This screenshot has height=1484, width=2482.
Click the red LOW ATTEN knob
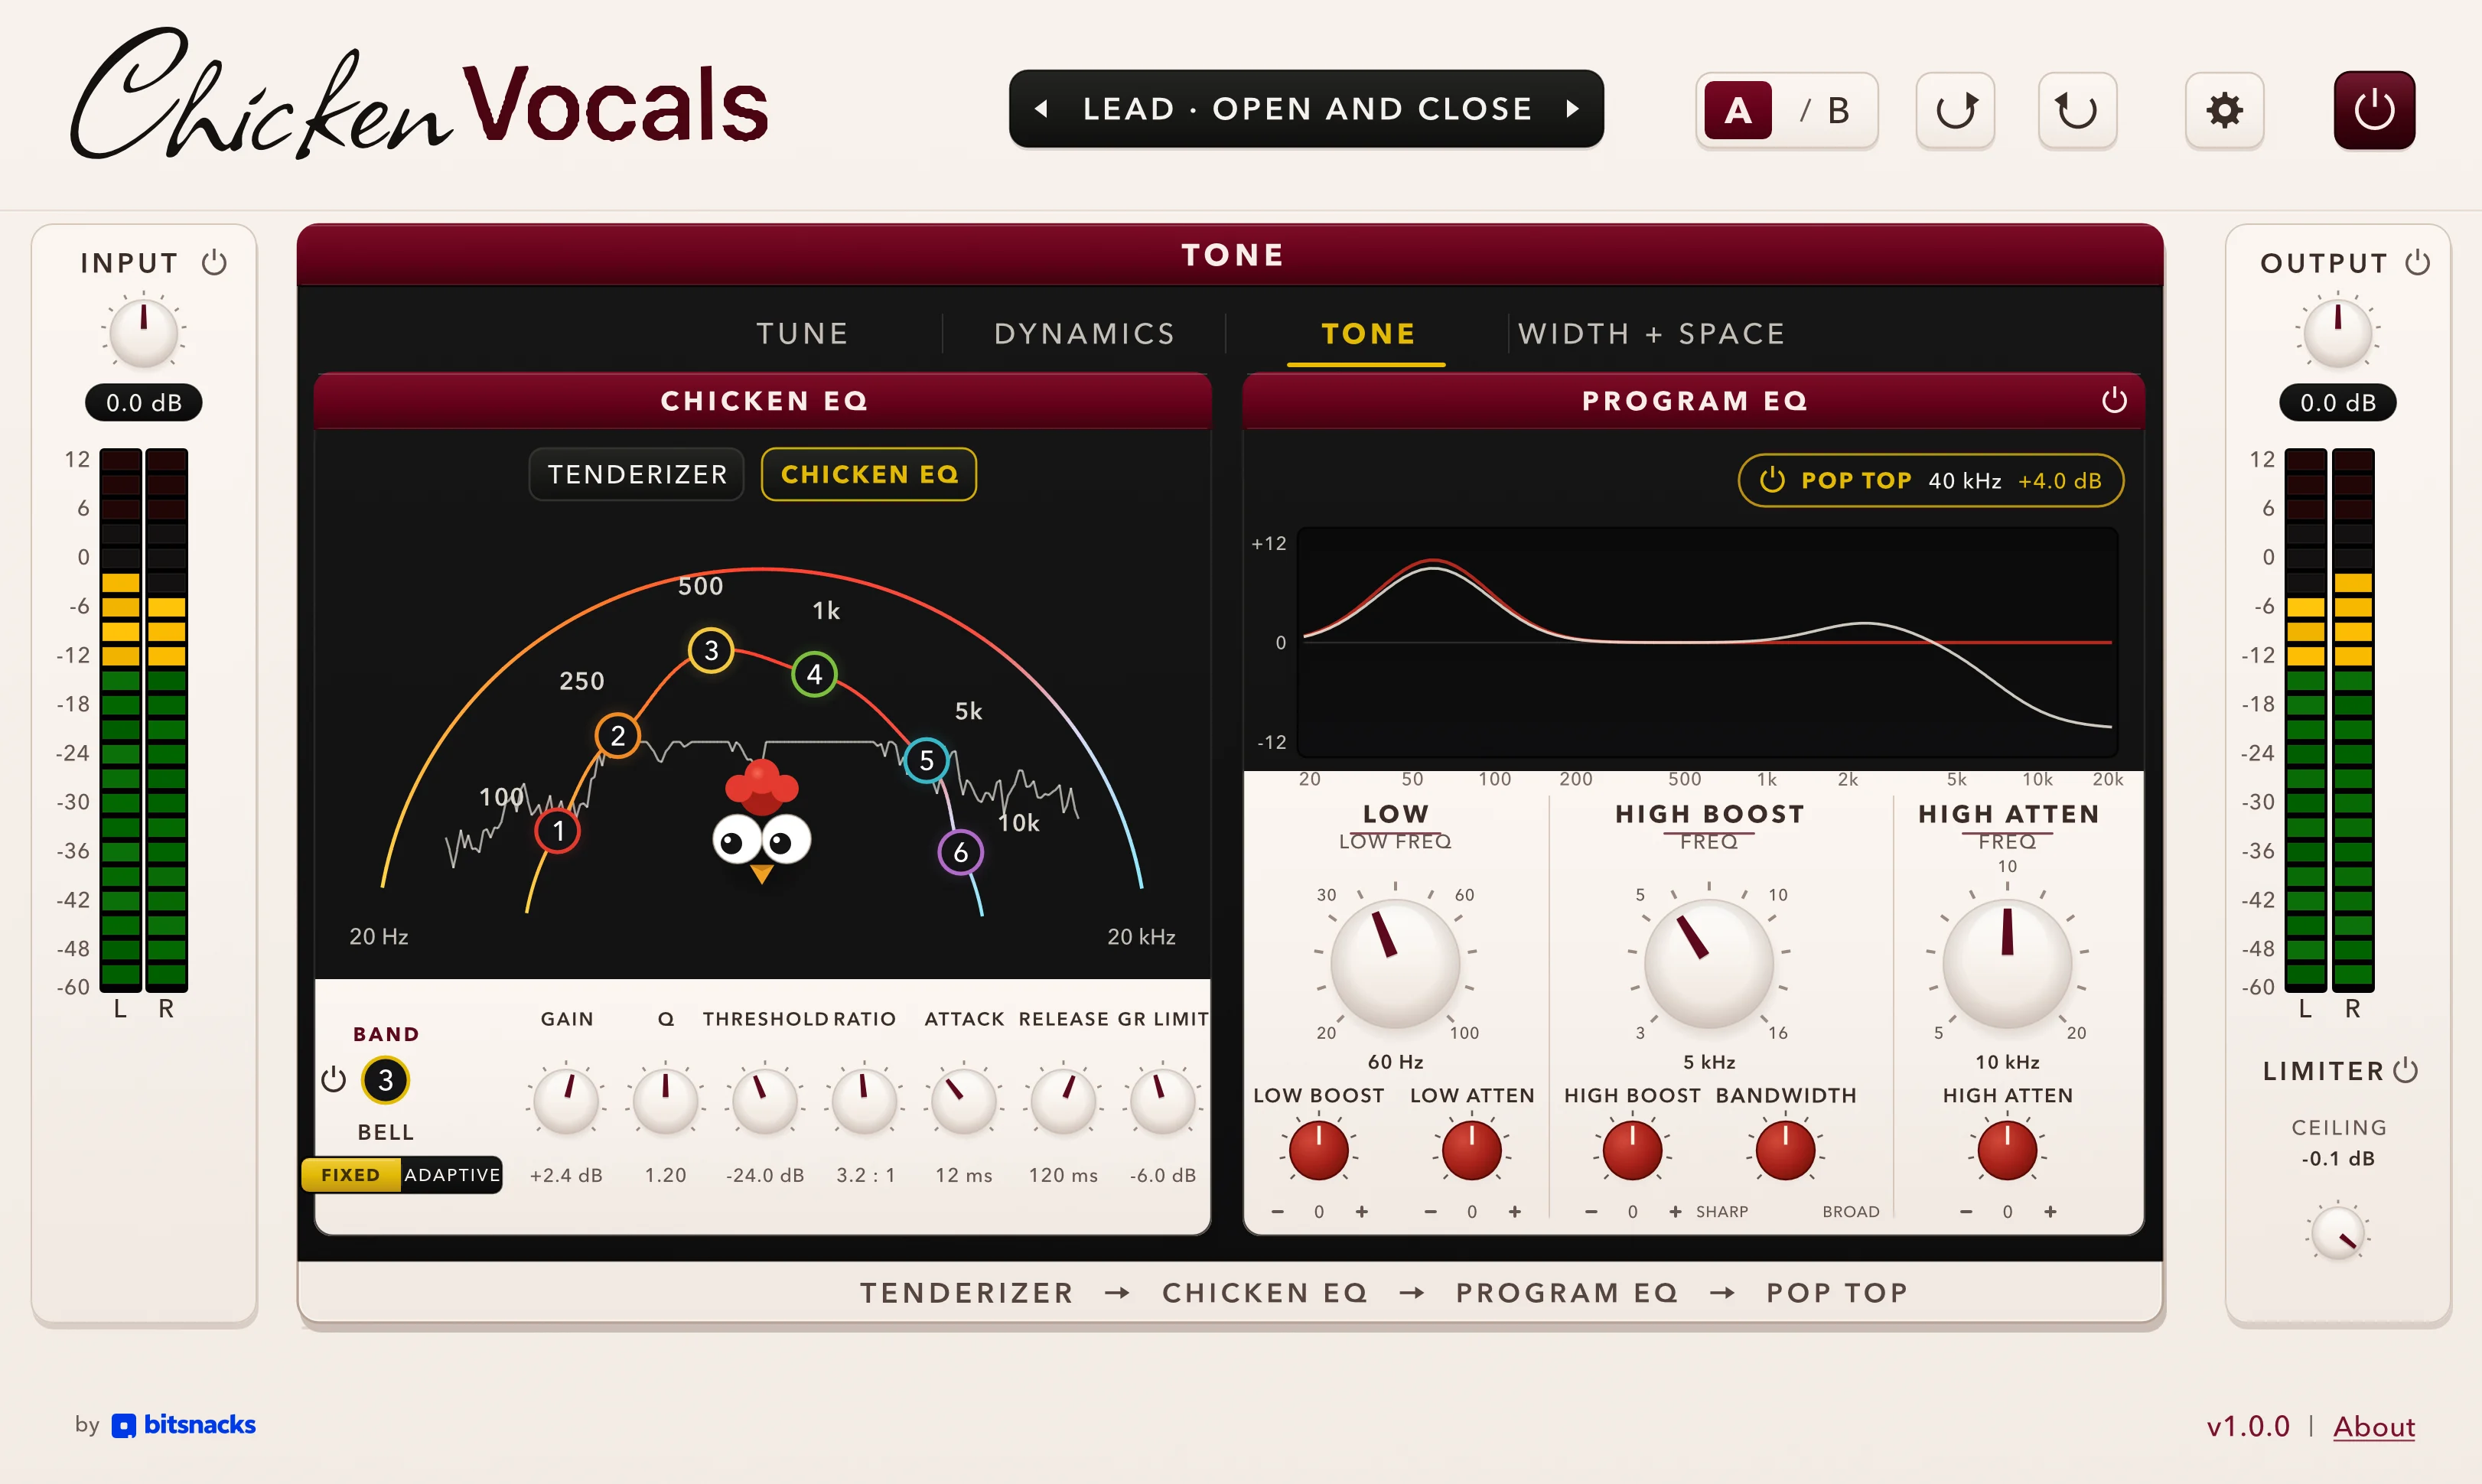coord(1471,1150)
